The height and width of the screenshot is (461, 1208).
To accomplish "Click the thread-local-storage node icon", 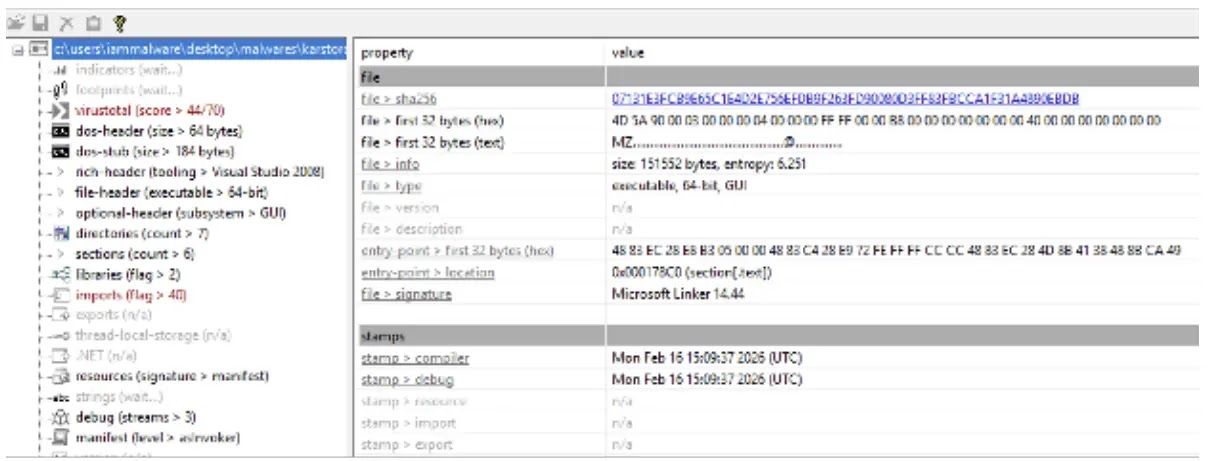I will coord(59,336).
